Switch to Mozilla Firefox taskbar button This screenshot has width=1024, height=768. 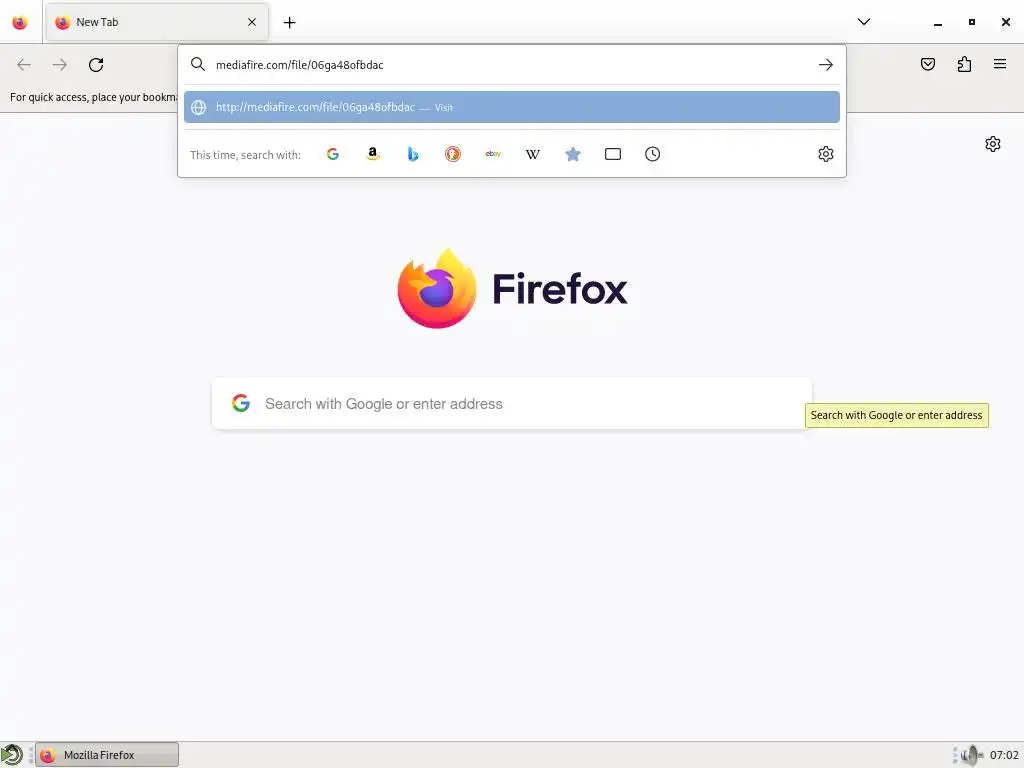point(106,755)
